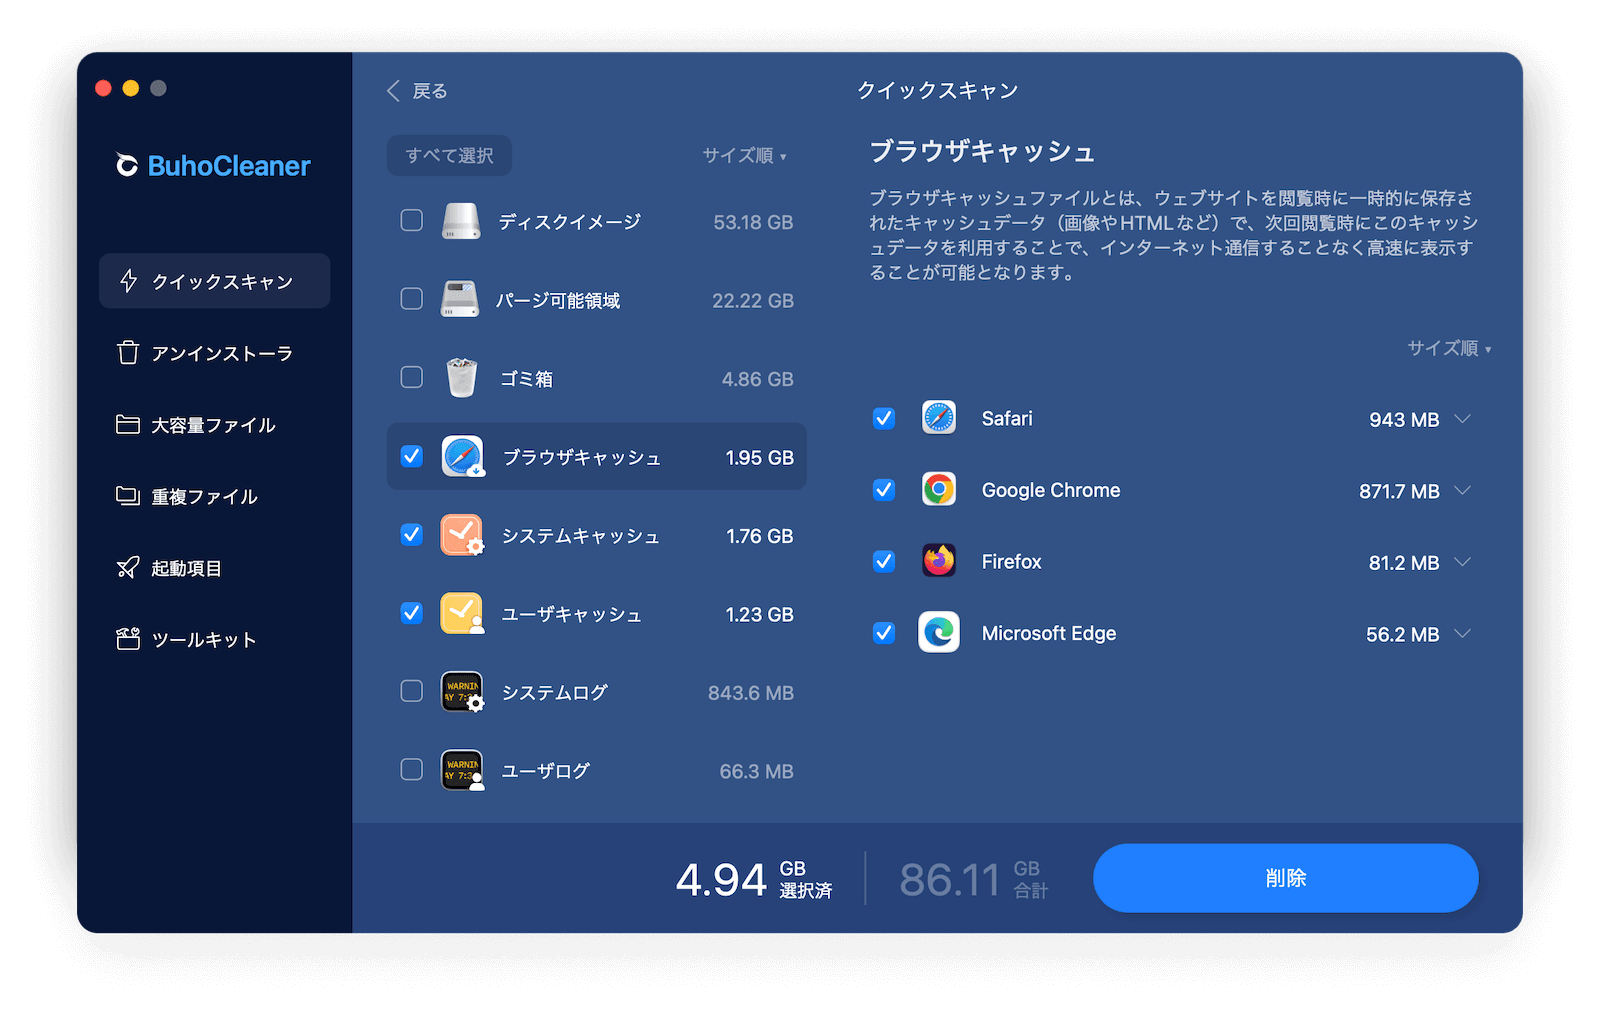The image size is (1600, 1035).
Task: Click the yellow minimize window button
Action: (x=130, y=88)
